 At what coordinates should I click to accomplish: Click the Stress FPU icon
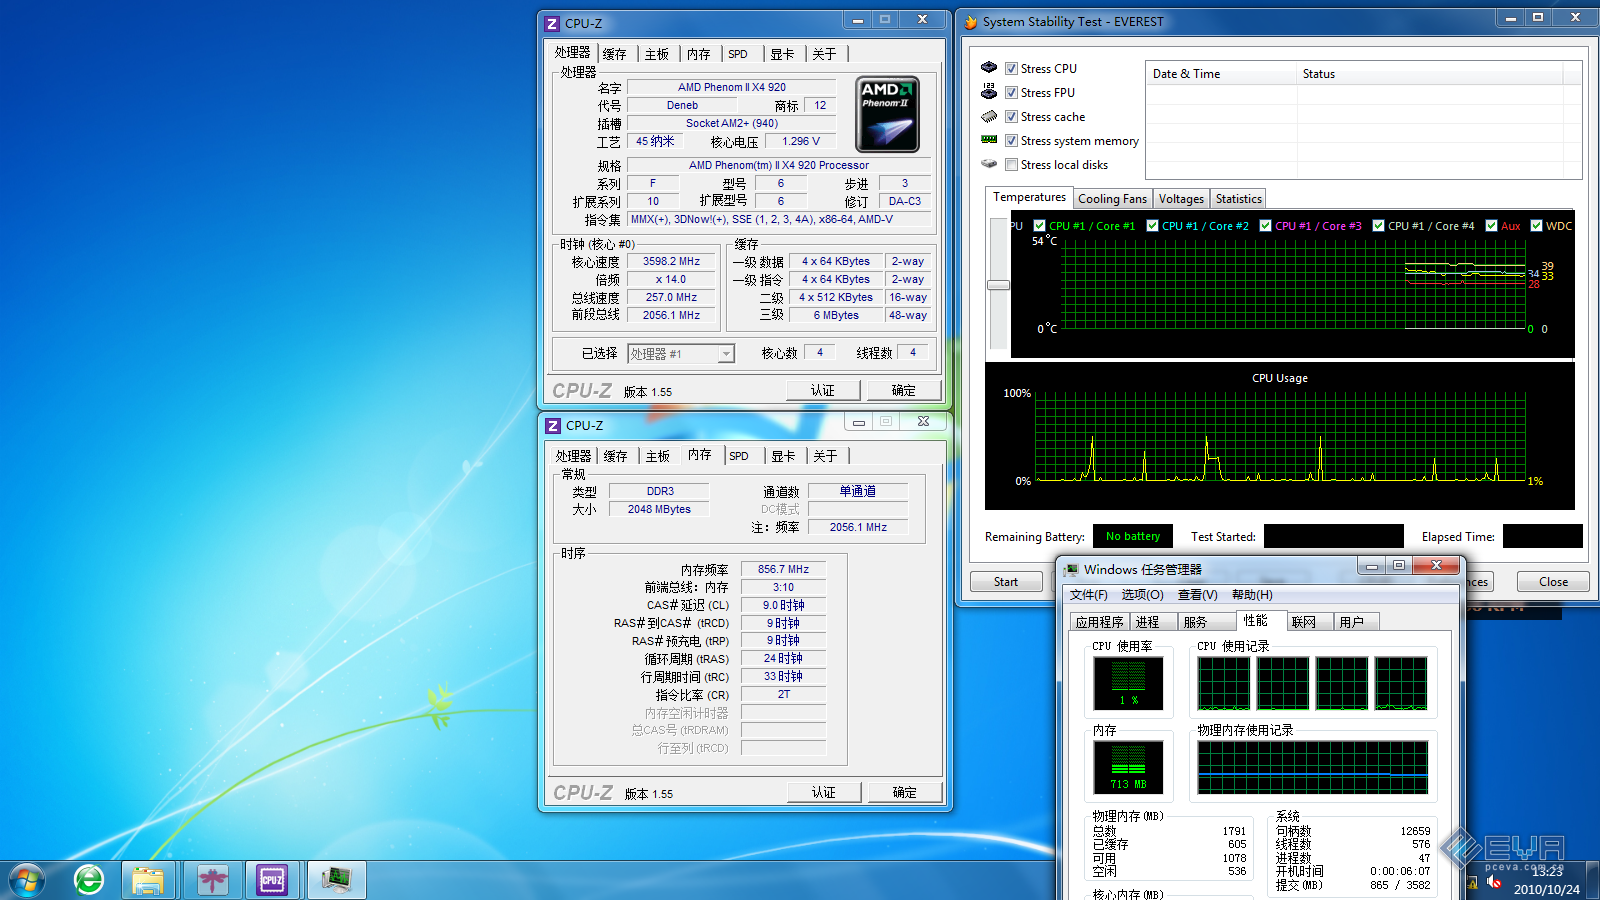coord(989,92)
